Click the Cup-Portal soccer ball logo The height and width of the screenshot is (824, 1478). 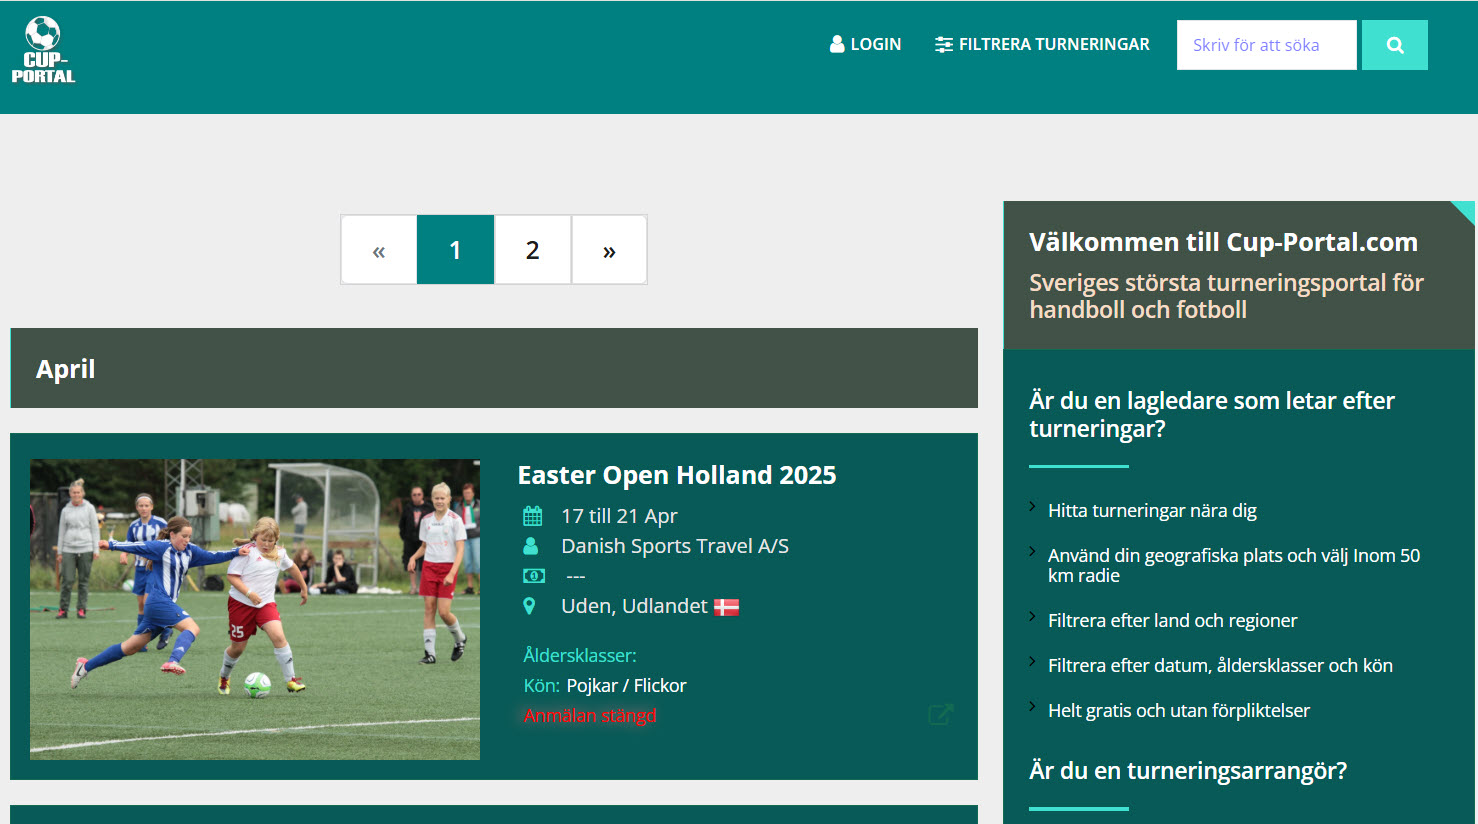(x=43, y=49)
